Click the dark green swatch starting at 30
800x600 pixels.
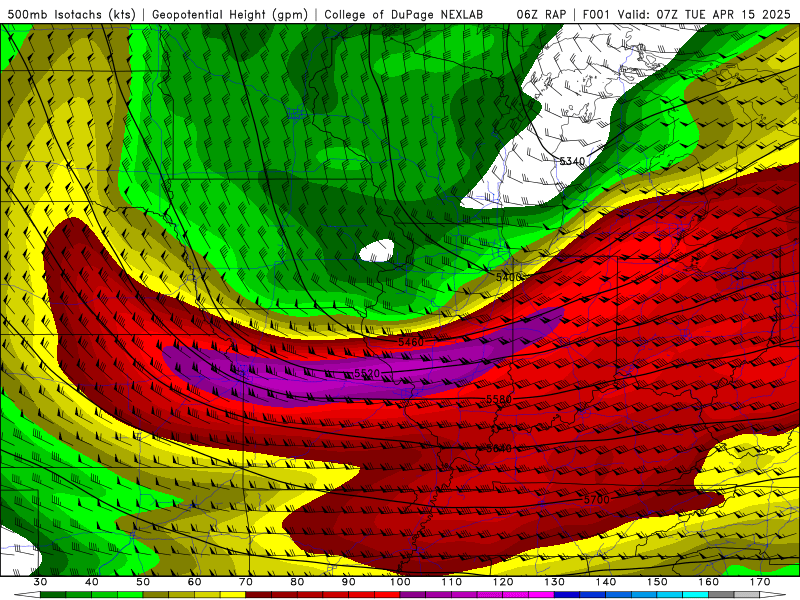pos(53,595)
